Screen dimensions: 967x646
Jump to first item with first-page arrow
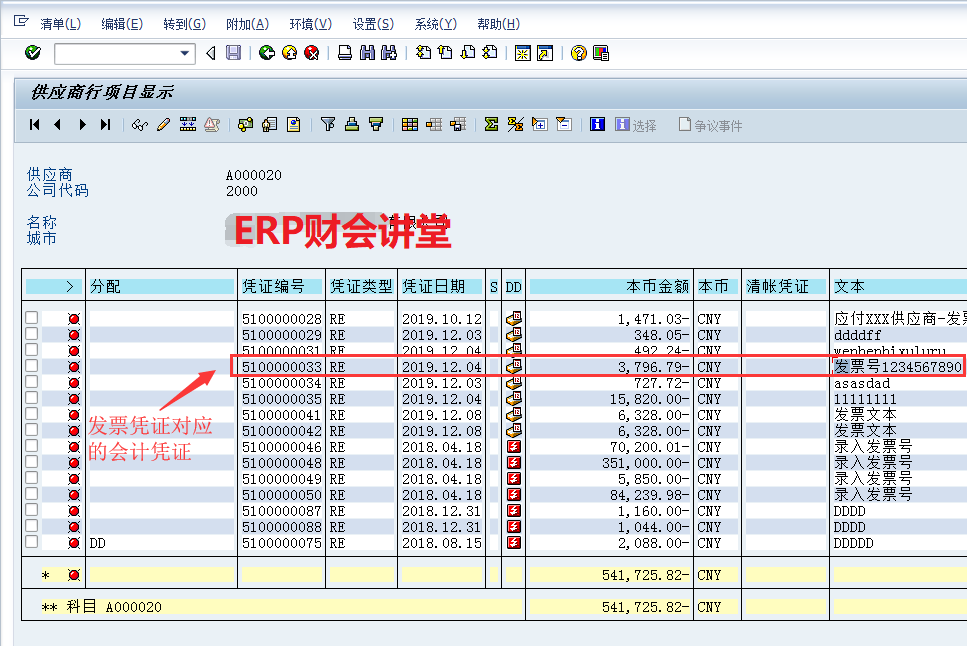coord(35,125)
